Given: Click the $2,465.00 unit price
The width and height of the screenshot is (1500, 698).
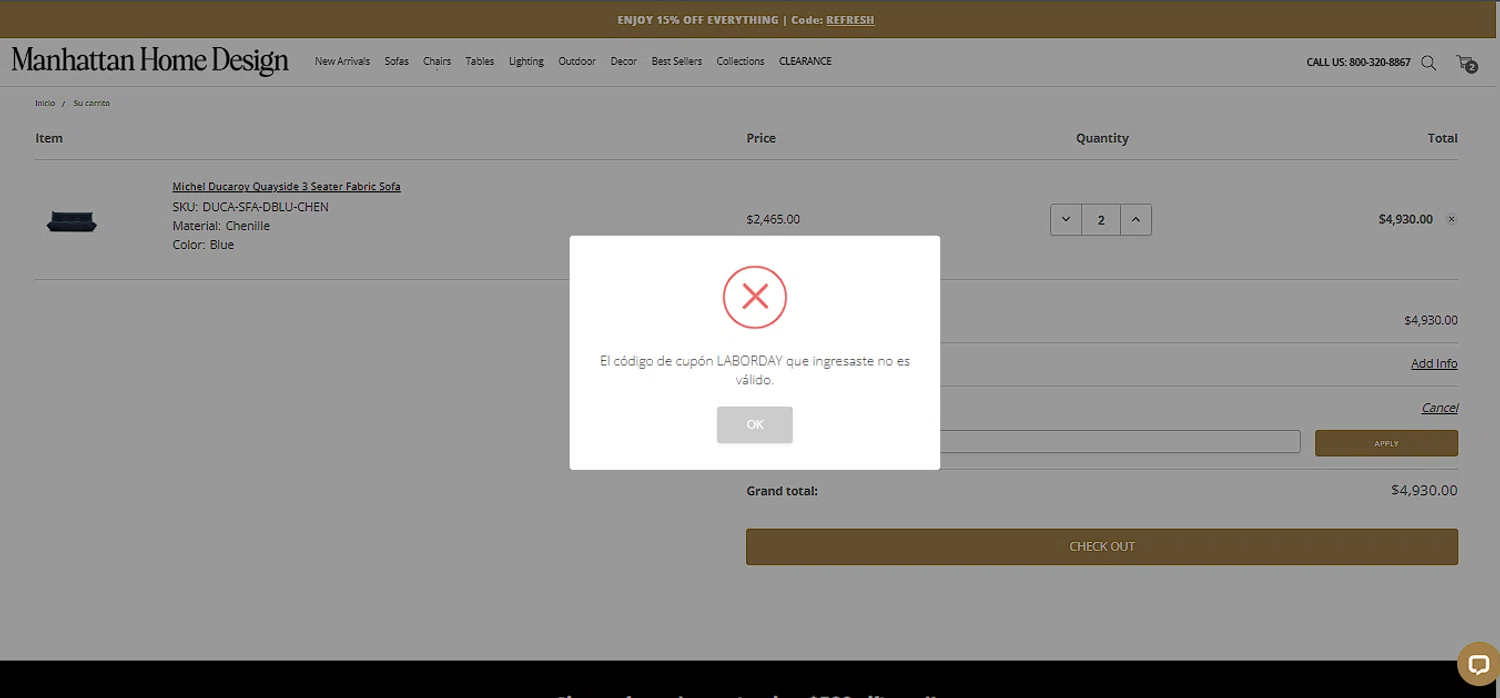Looking at the screenshot, I should point(773,219).
